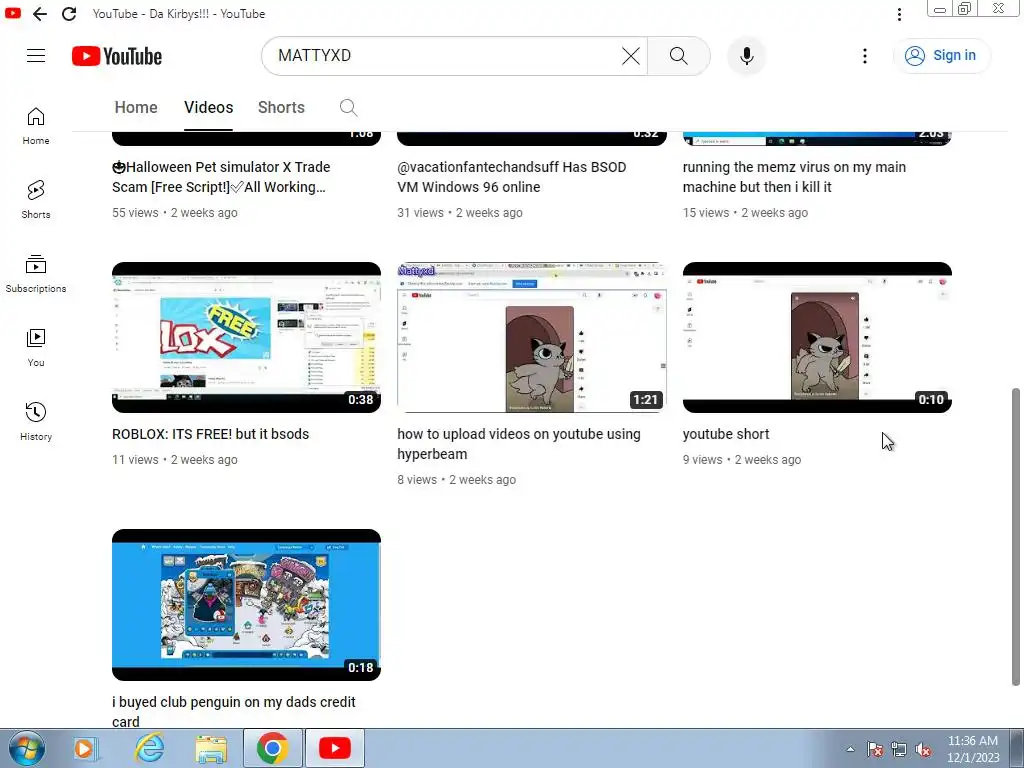The height and width of the screenshot is (768, 1024).
Task: Open the Windows Start menu orb
Action: click(27, 748)
